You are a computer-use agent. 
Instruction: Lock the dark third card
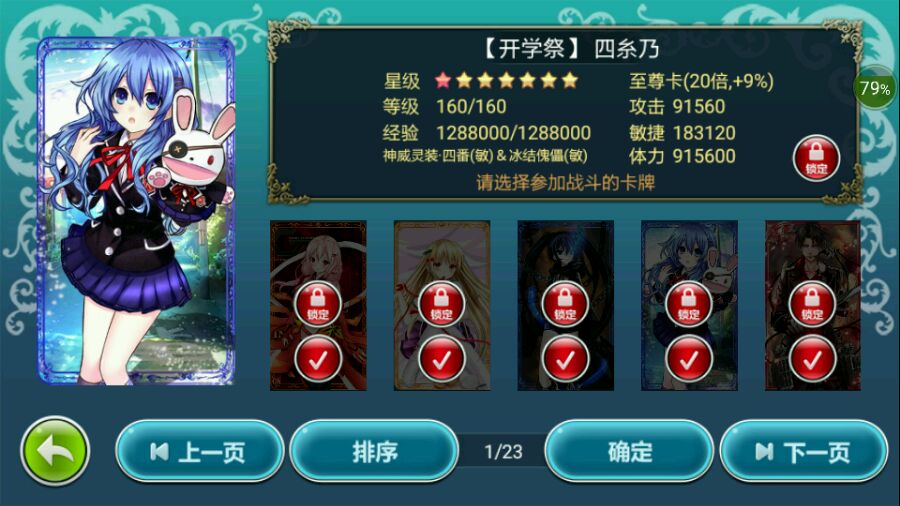[565, 304]
